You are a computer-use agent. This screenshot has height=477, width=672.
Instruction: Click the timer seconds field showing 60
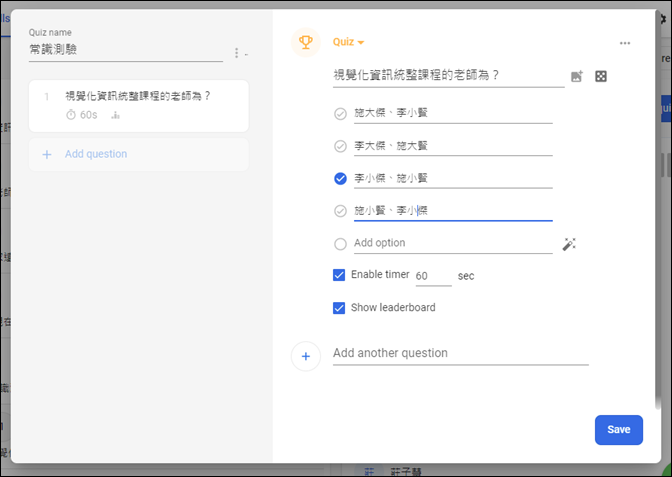click(x=432, y=275)
